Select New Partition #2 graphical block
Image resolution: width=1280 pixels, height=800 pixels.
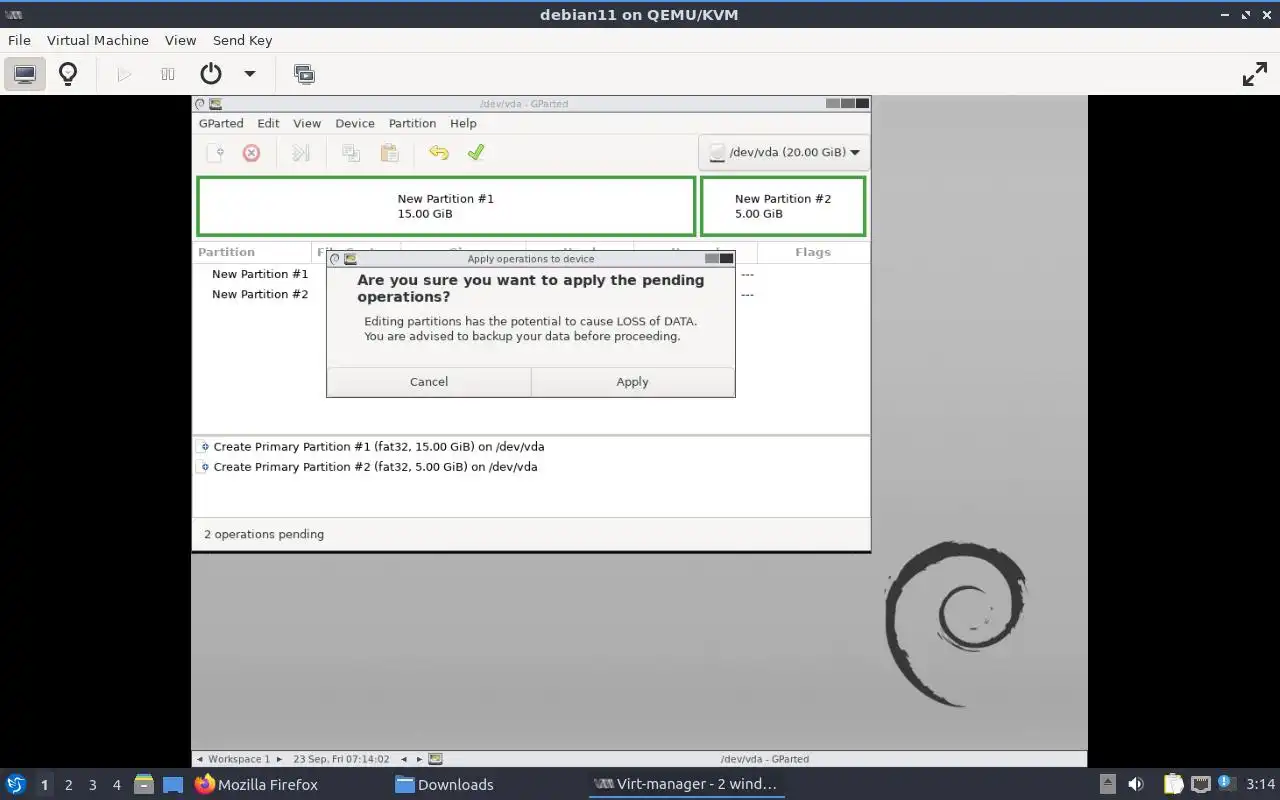coord(783,206)
